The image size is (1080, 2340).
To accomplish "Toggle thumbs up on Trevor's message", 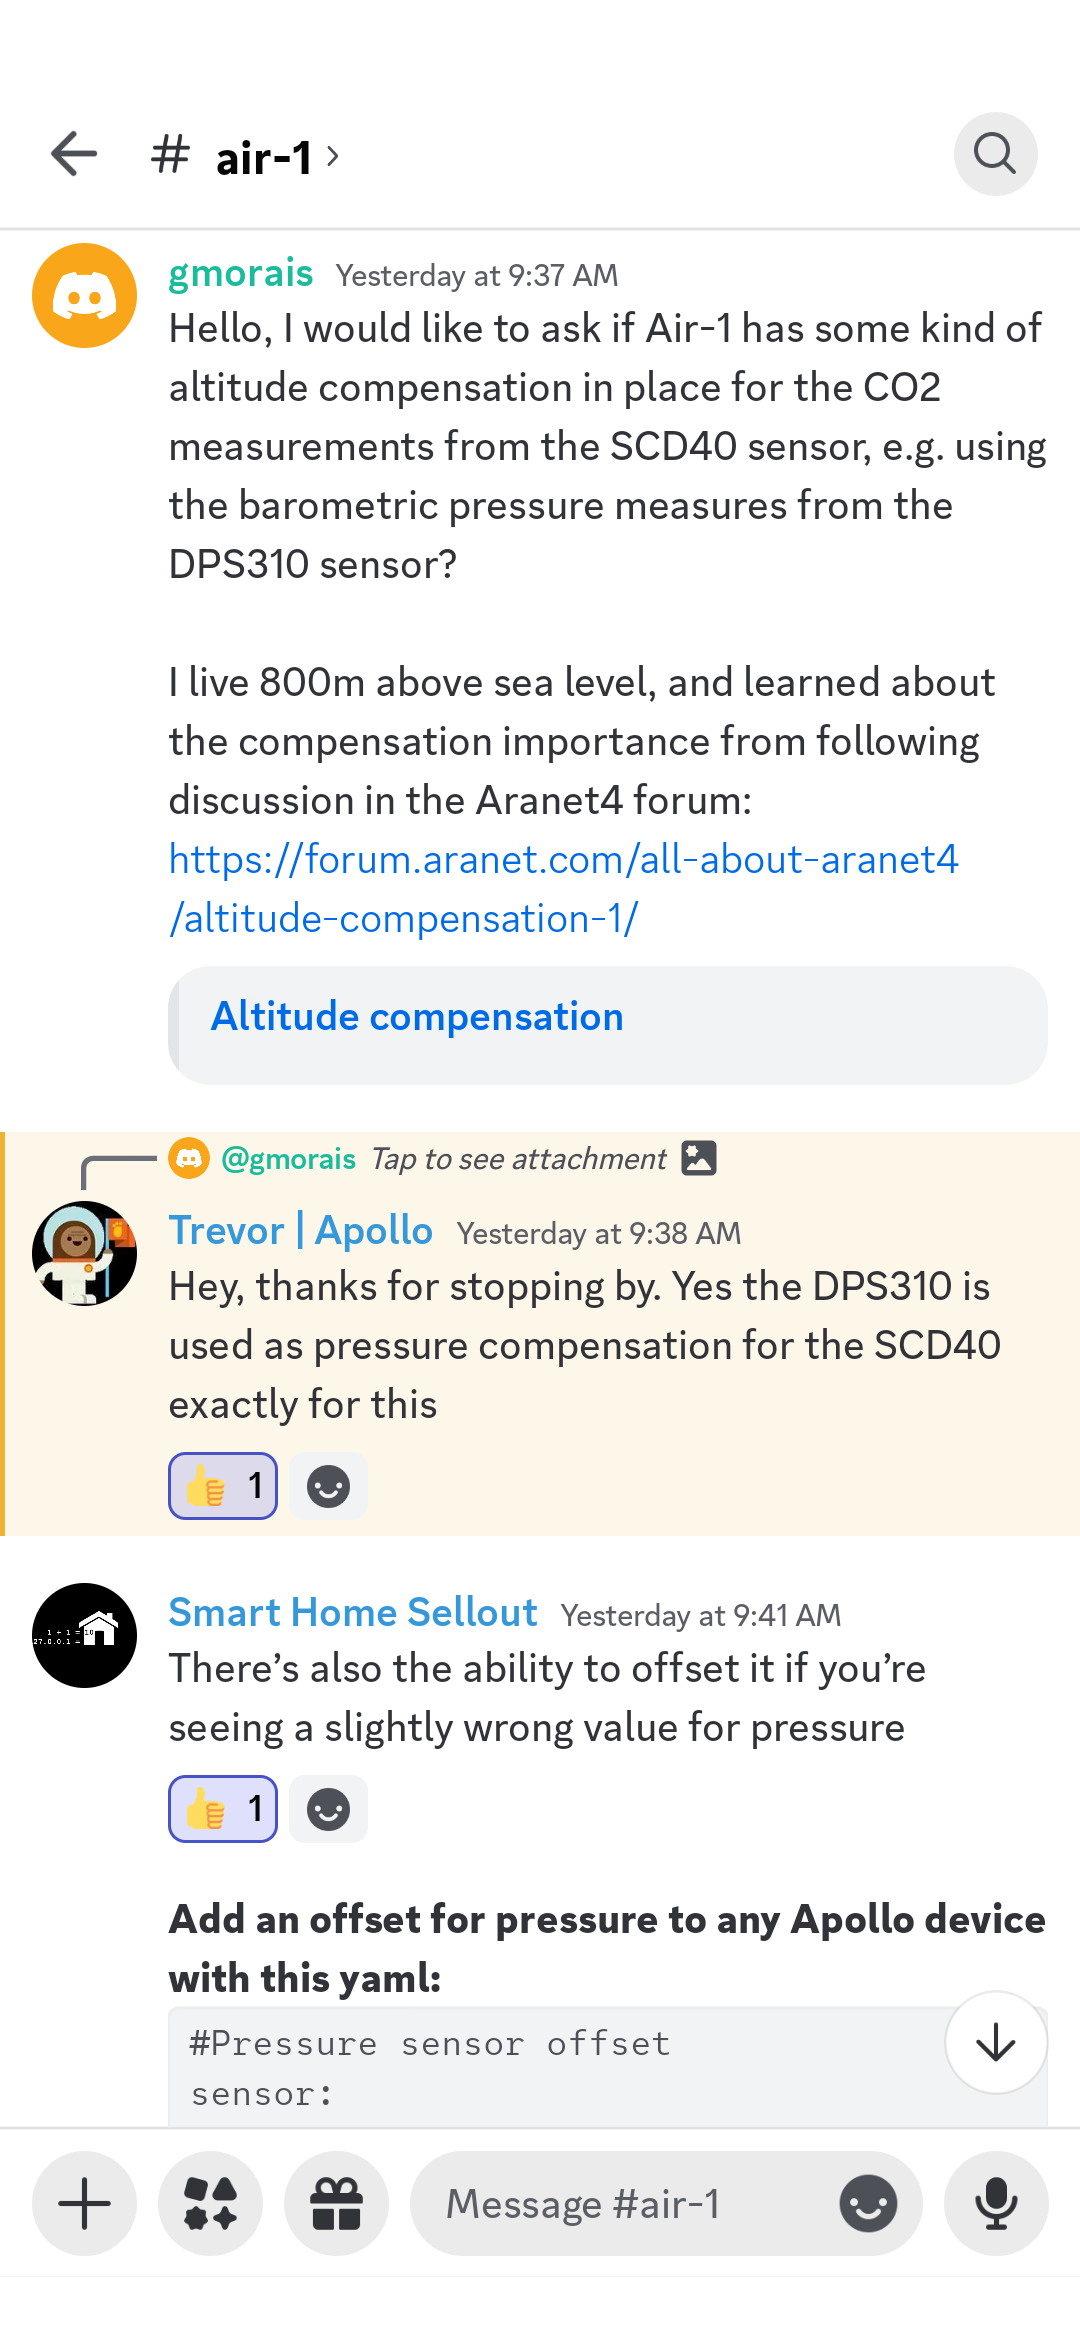I will click(223, 1486).
